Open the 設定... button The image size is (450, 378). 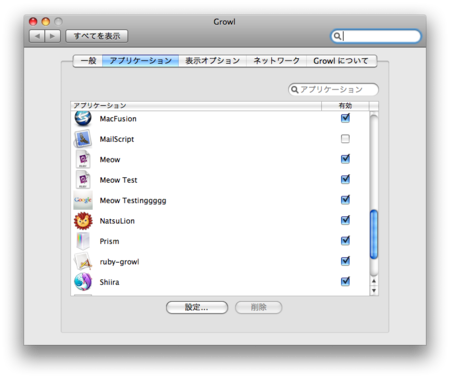(197, 307)
